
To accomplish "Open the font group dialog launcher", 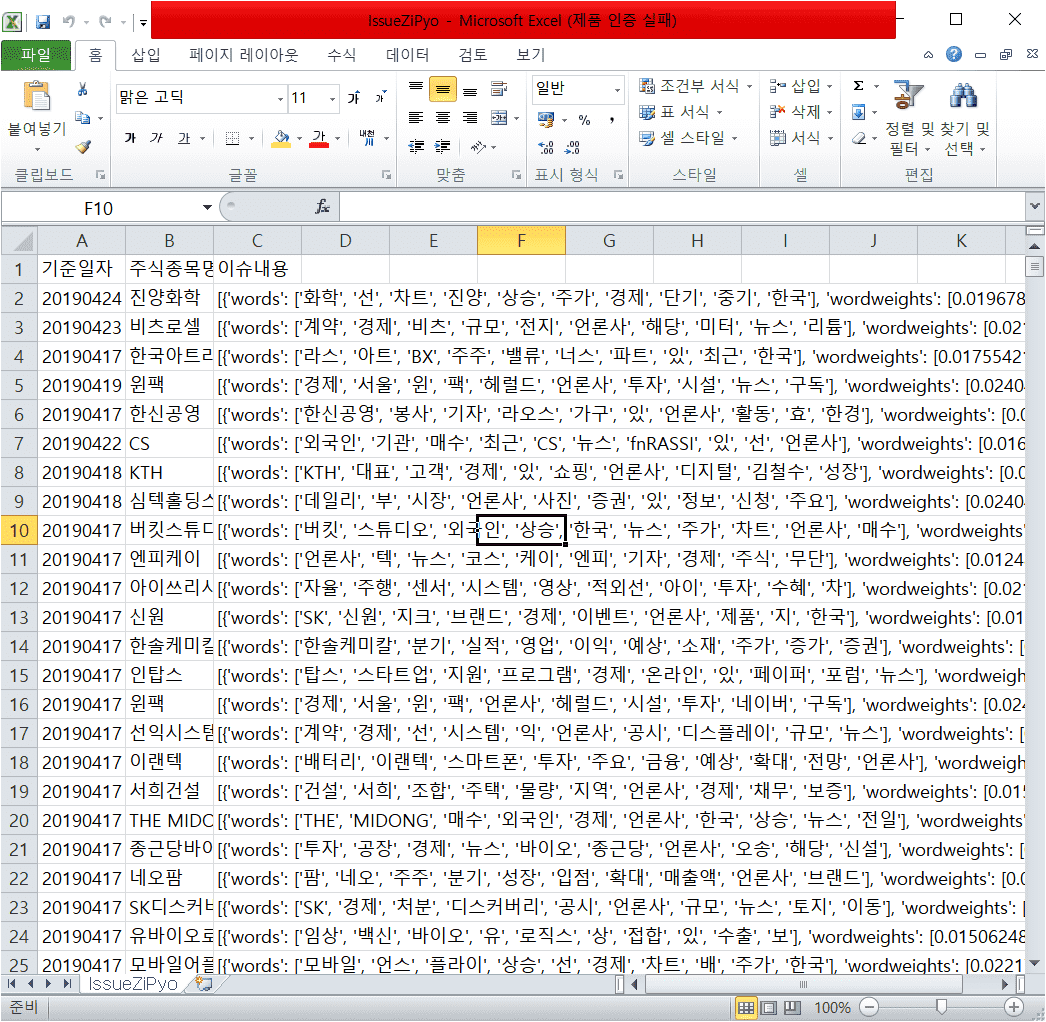I will tap(386, 175).
